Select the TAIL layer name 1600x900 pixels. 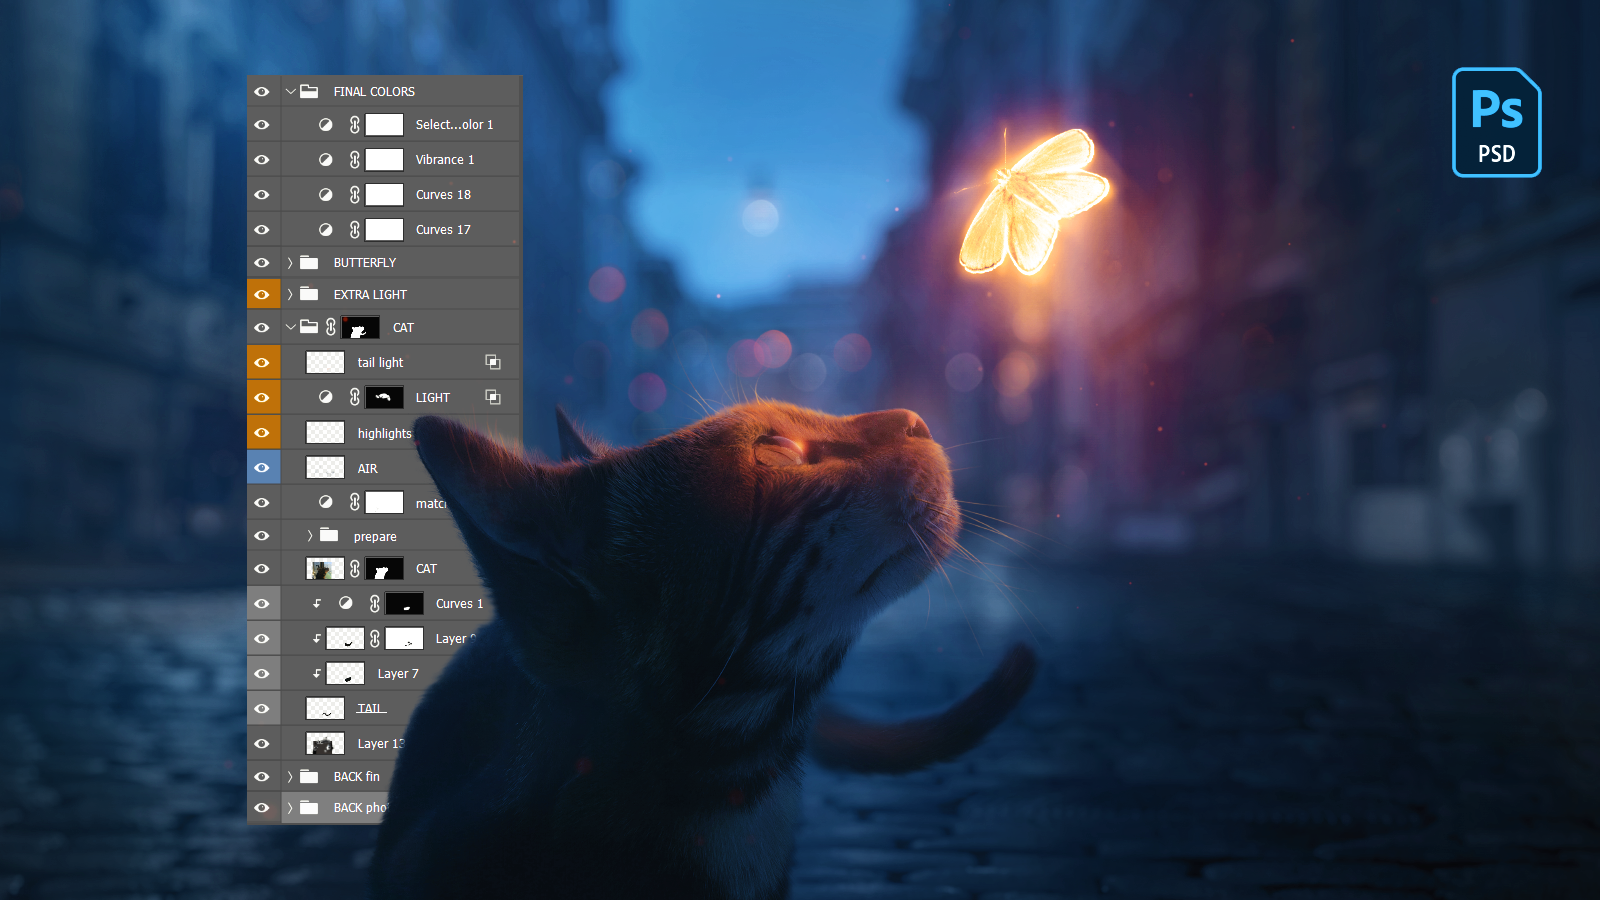pyautogui.click(x=371, y=709)
